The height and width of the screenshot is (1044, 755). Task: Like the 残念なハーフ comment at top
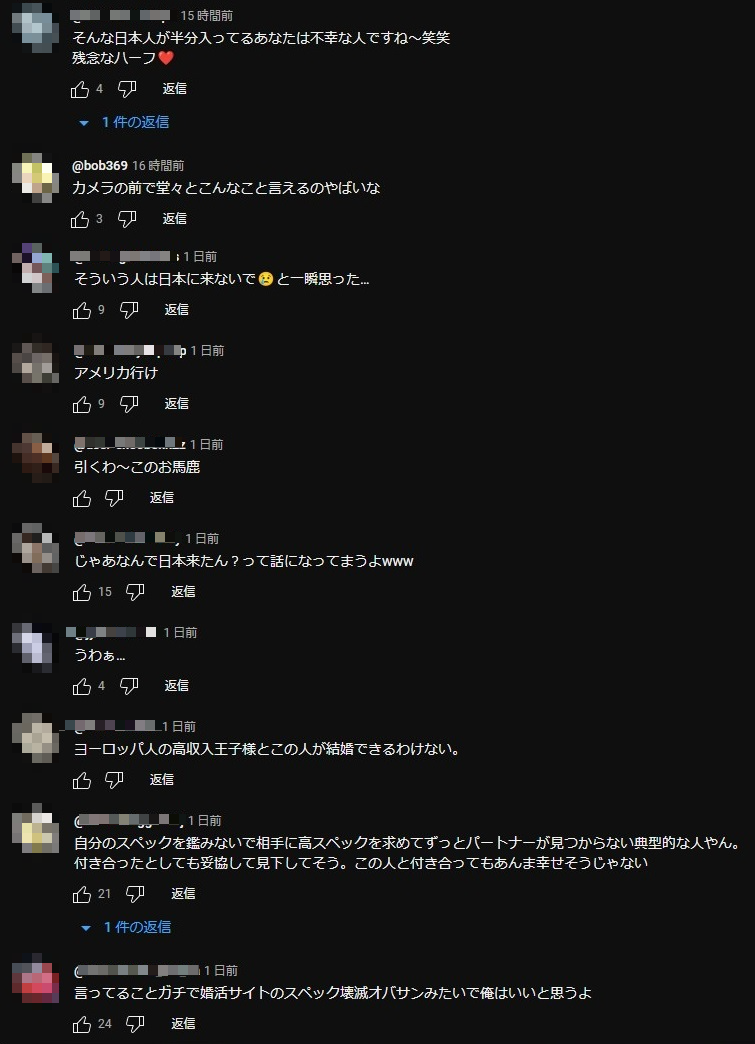[x=80, y=89]
